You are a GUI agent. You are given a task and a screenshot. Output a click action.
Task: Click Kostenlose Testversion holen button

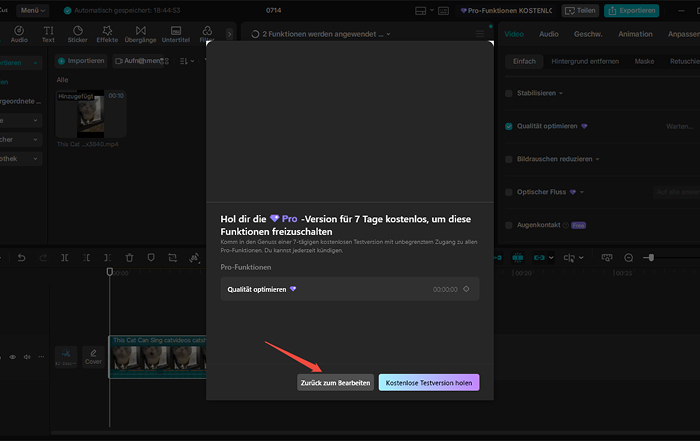(x=429, y=383)
